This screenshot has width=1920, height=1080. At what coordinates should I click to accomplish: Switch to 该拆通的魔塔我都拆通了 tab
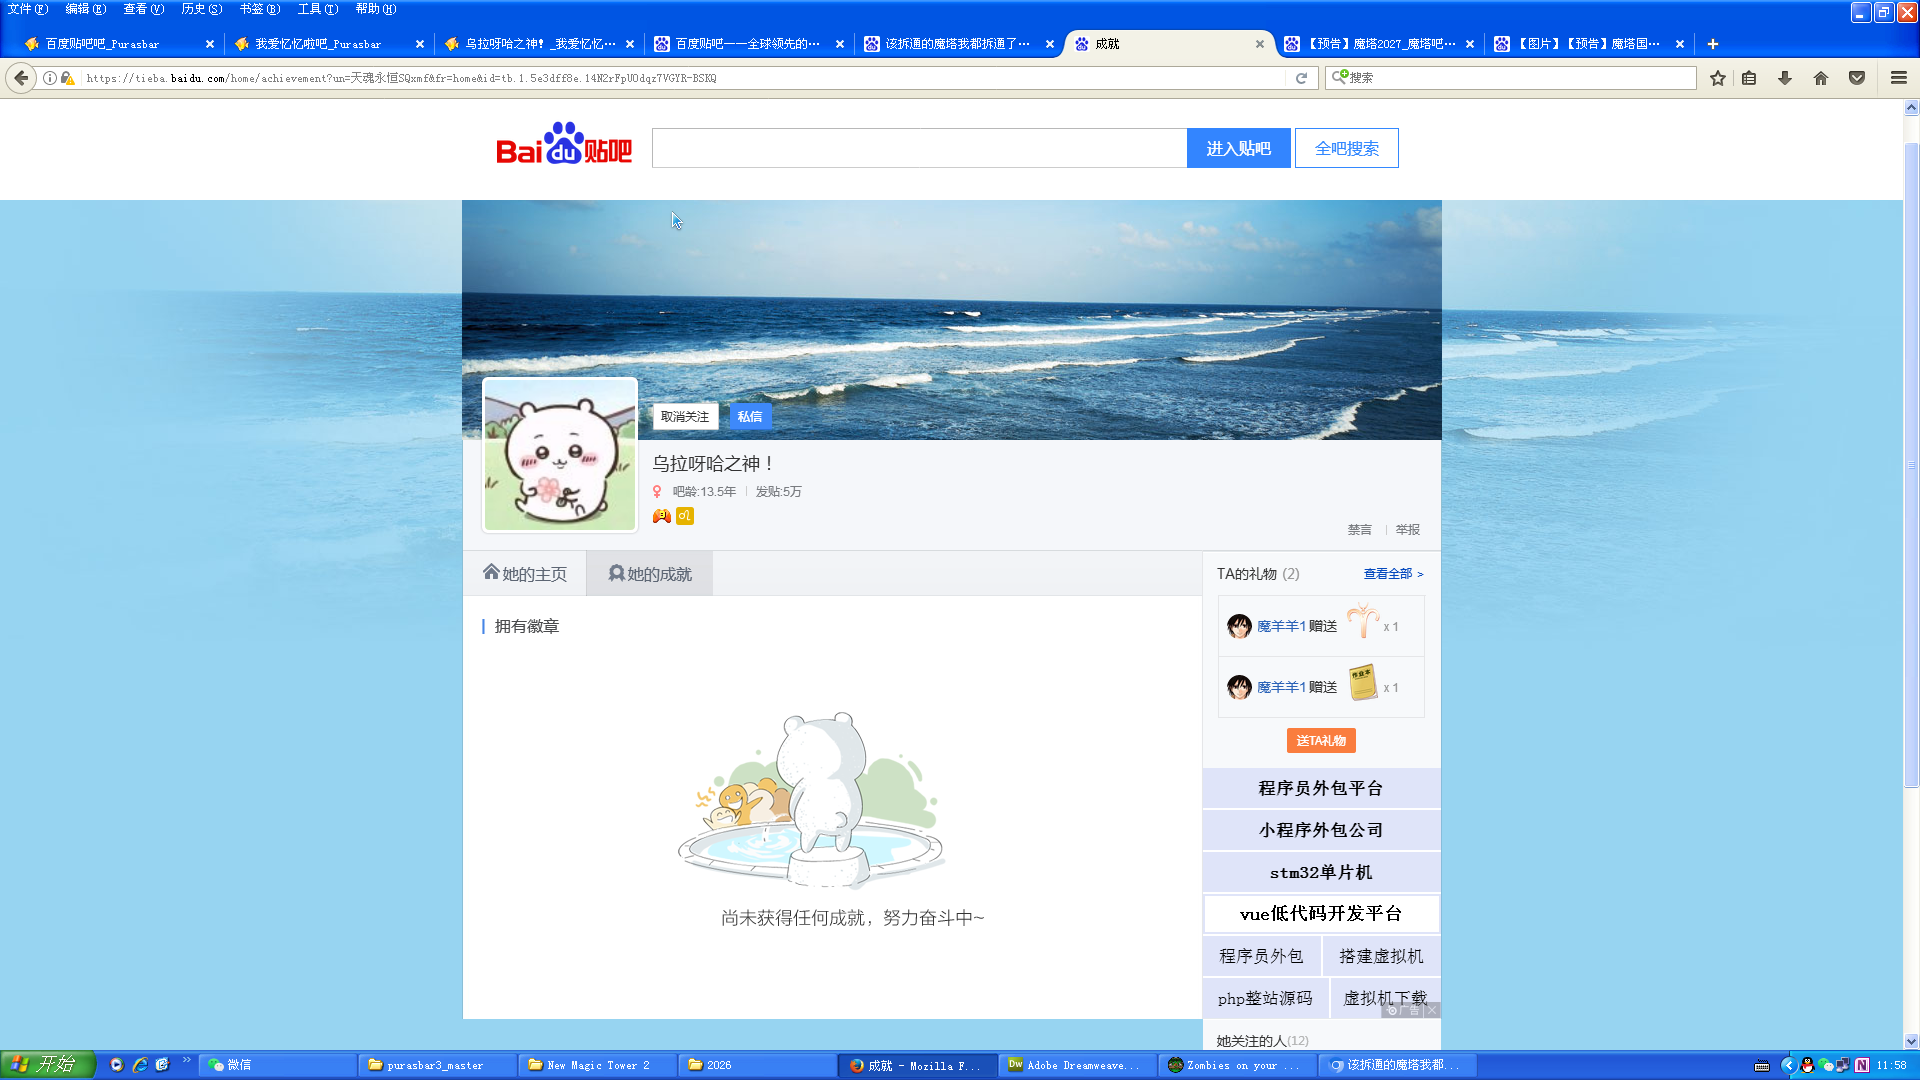958,44
